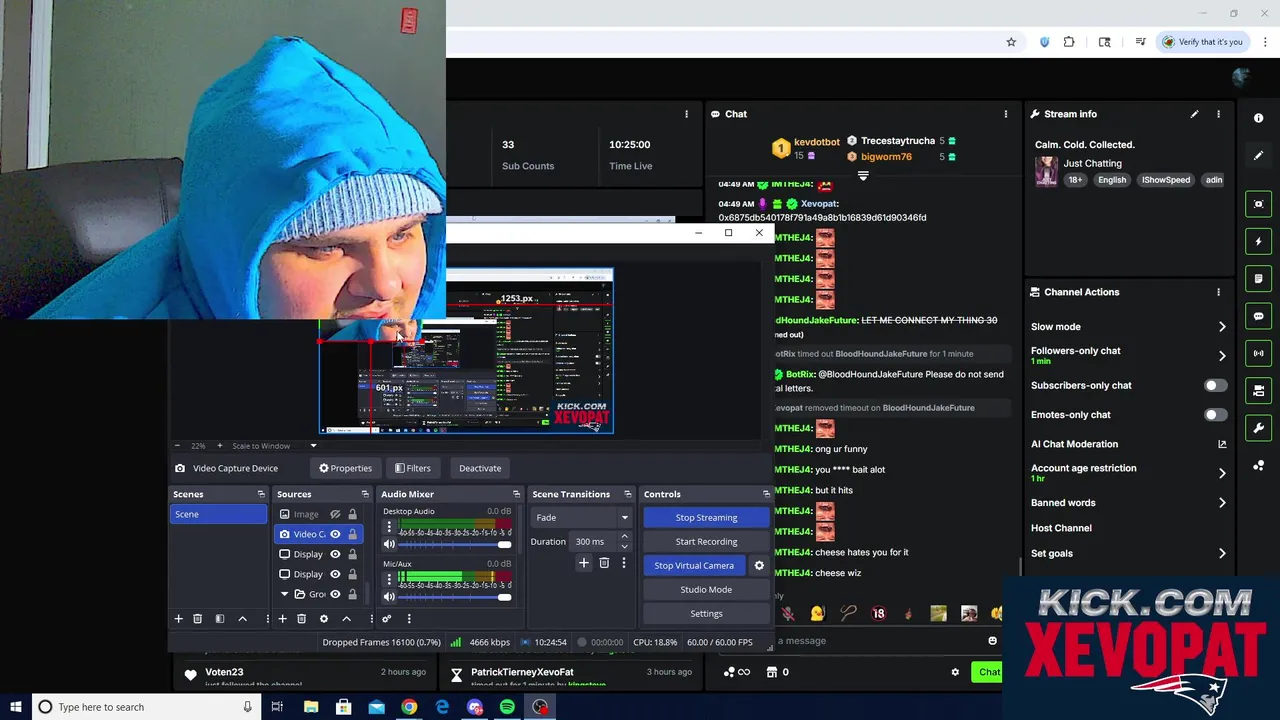Mute Desktop Audio speaker icon
Image resolution: width=1280 pixels, height=720 pixels.
coord(389,545)
